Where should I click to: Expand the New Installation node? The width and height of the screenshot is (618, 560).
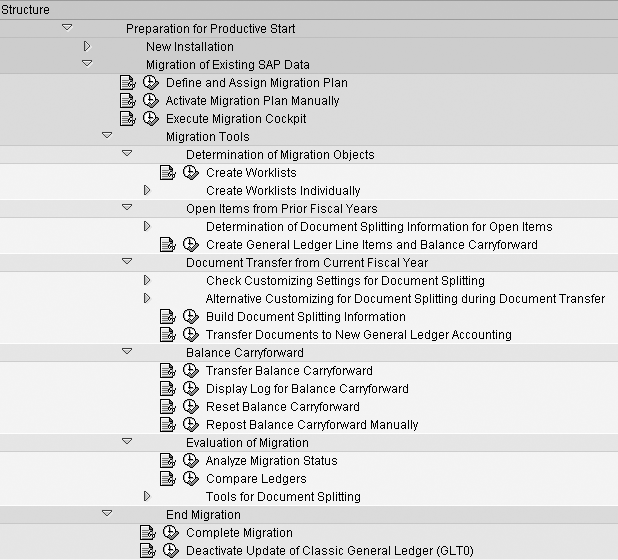(87, 47)
